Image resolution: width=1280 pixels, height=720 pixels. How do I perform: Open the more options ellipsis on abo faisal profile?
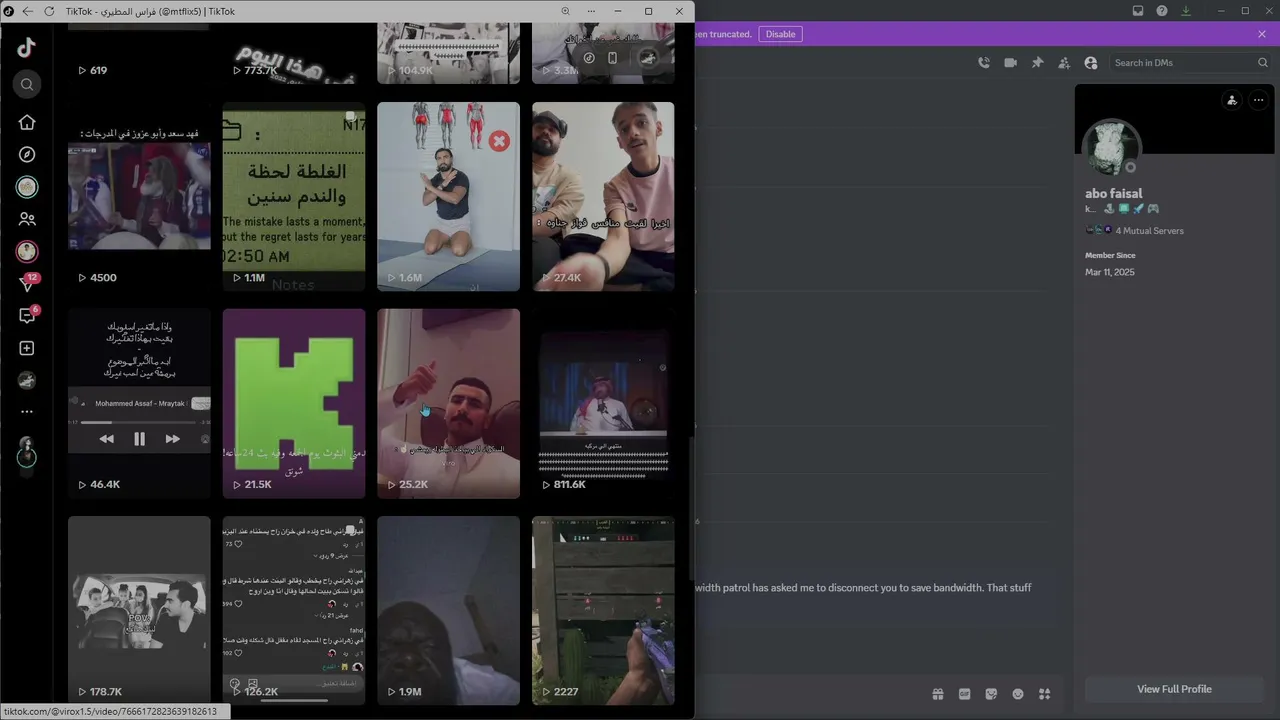coord(1258,100)
